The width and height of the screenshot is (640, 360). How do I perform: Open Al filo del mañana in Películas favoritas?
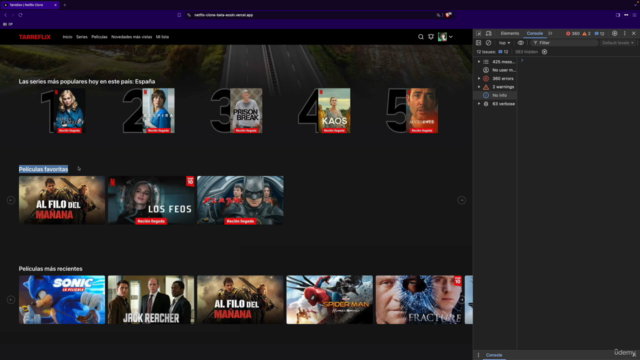coord(62,200)
